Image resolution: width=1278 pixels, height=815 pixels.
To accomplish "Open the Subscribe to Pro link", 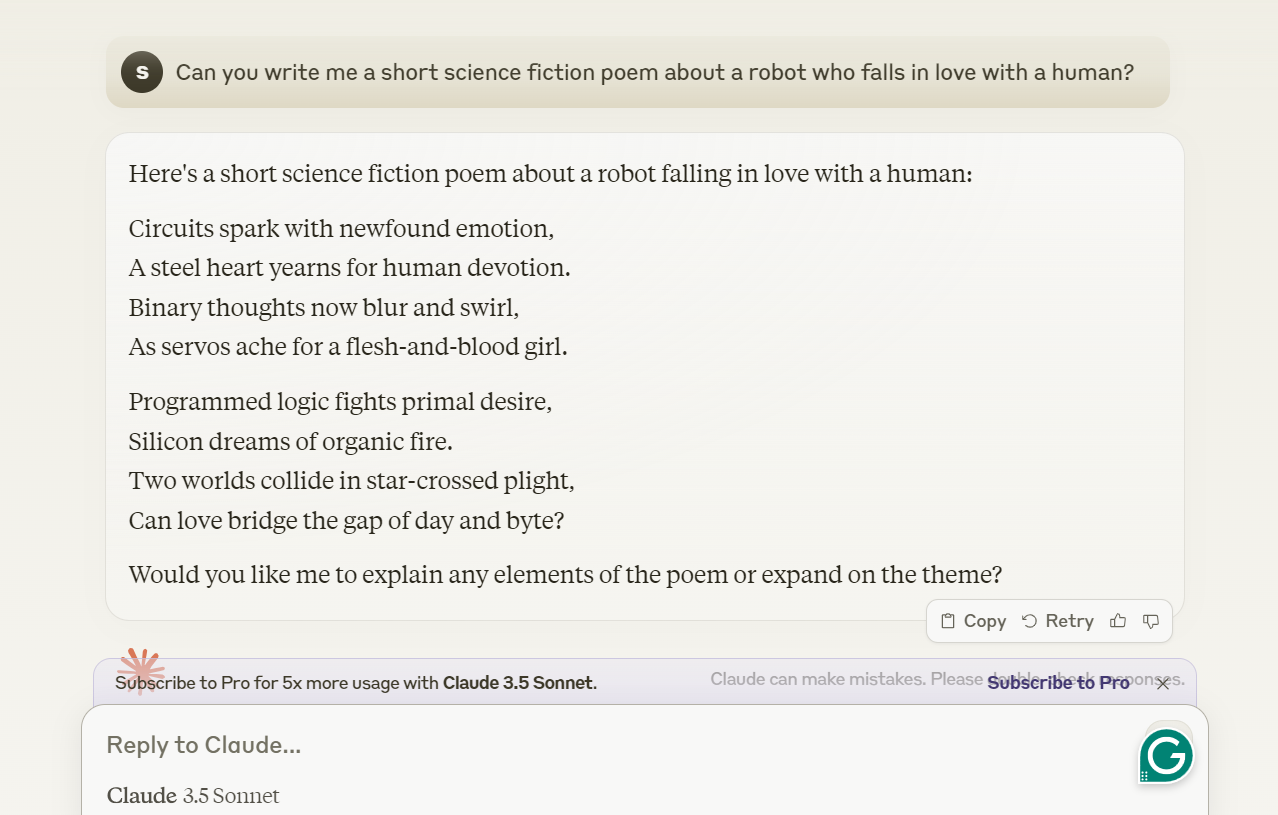I will coord(1058,683).
